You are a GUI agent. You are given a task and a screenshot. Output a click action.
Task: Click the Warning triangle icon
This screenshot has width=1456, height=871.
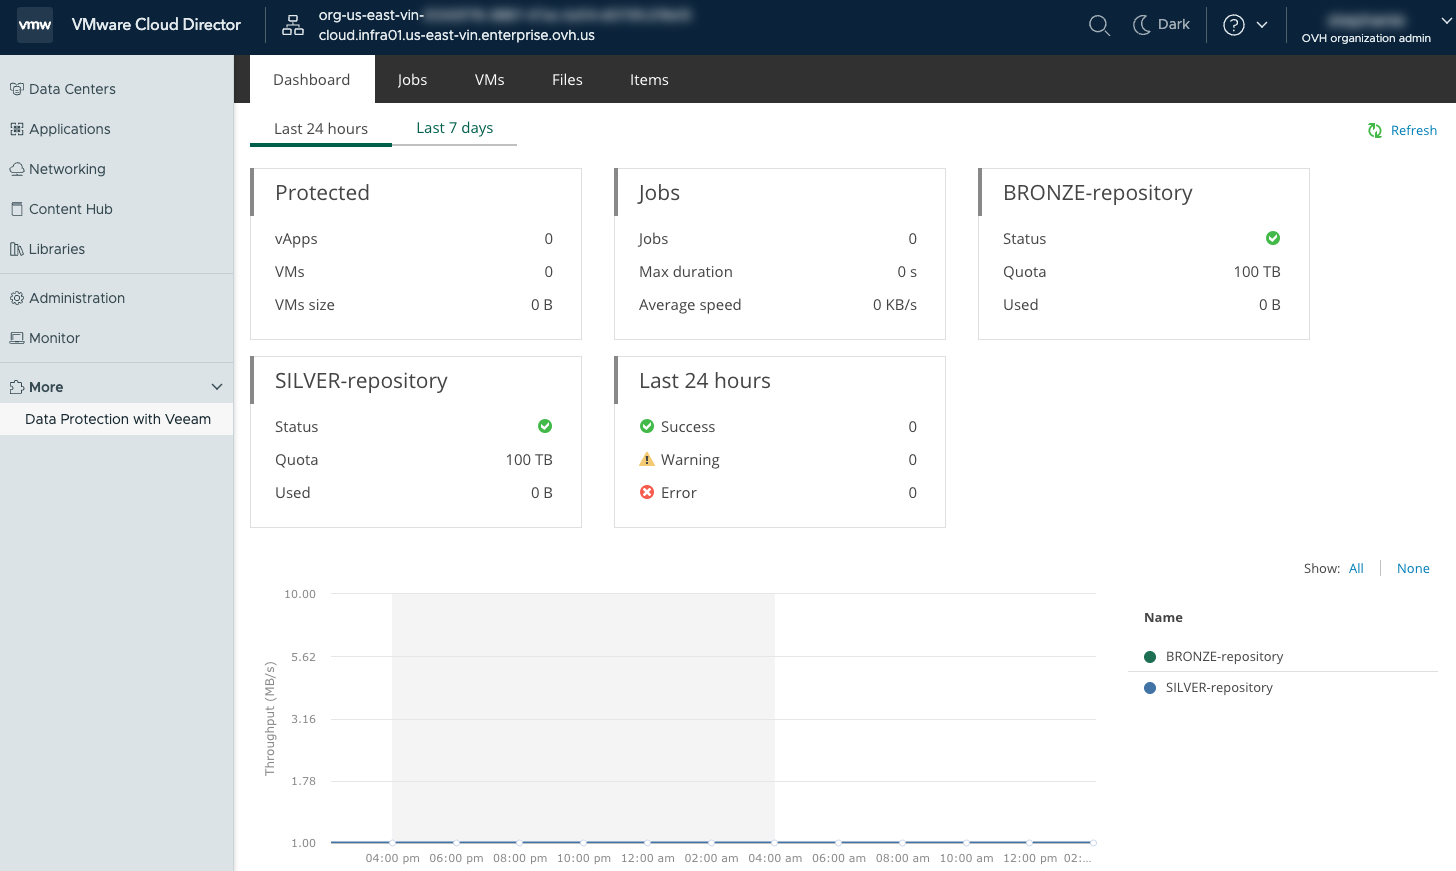click(x=647, y=459)
